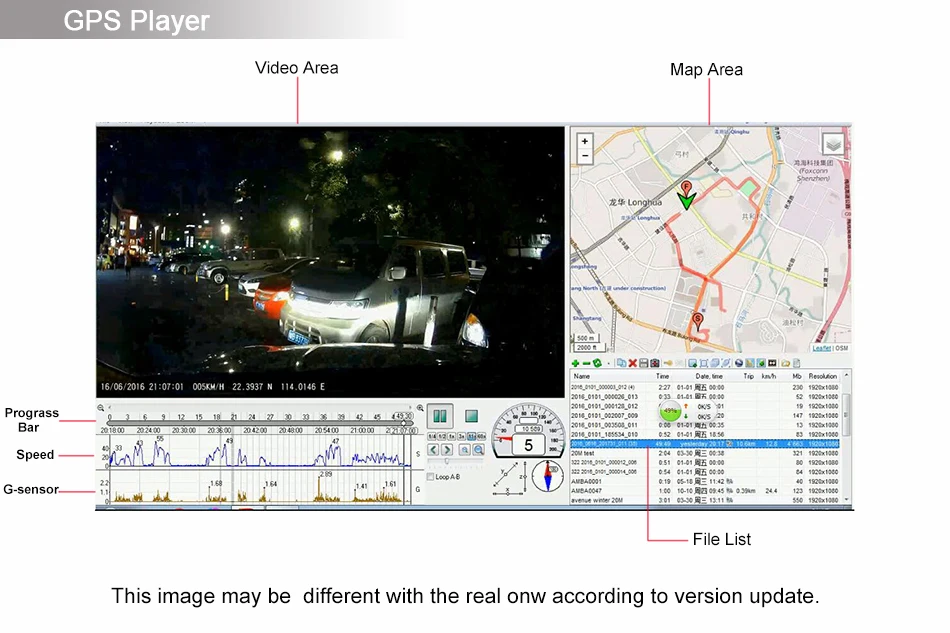950x633 pixels.
Task: Click the video zoom out magnifier button
Action: (479, 449)
